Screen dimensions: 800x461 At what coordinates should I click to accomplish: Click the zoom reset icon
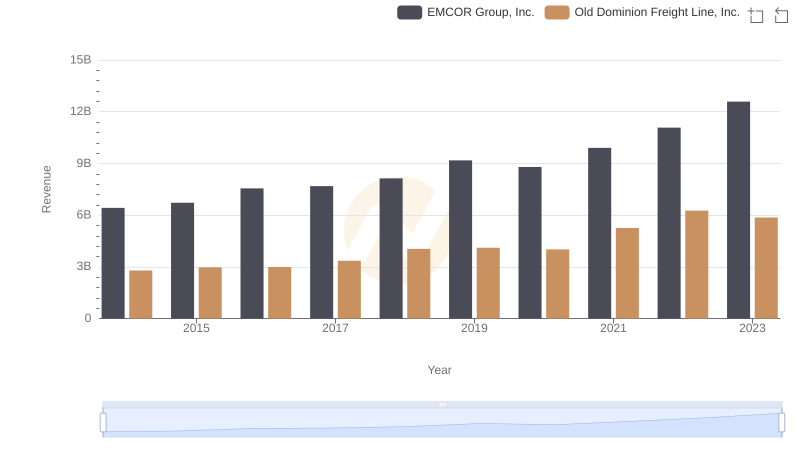point(781,15)
